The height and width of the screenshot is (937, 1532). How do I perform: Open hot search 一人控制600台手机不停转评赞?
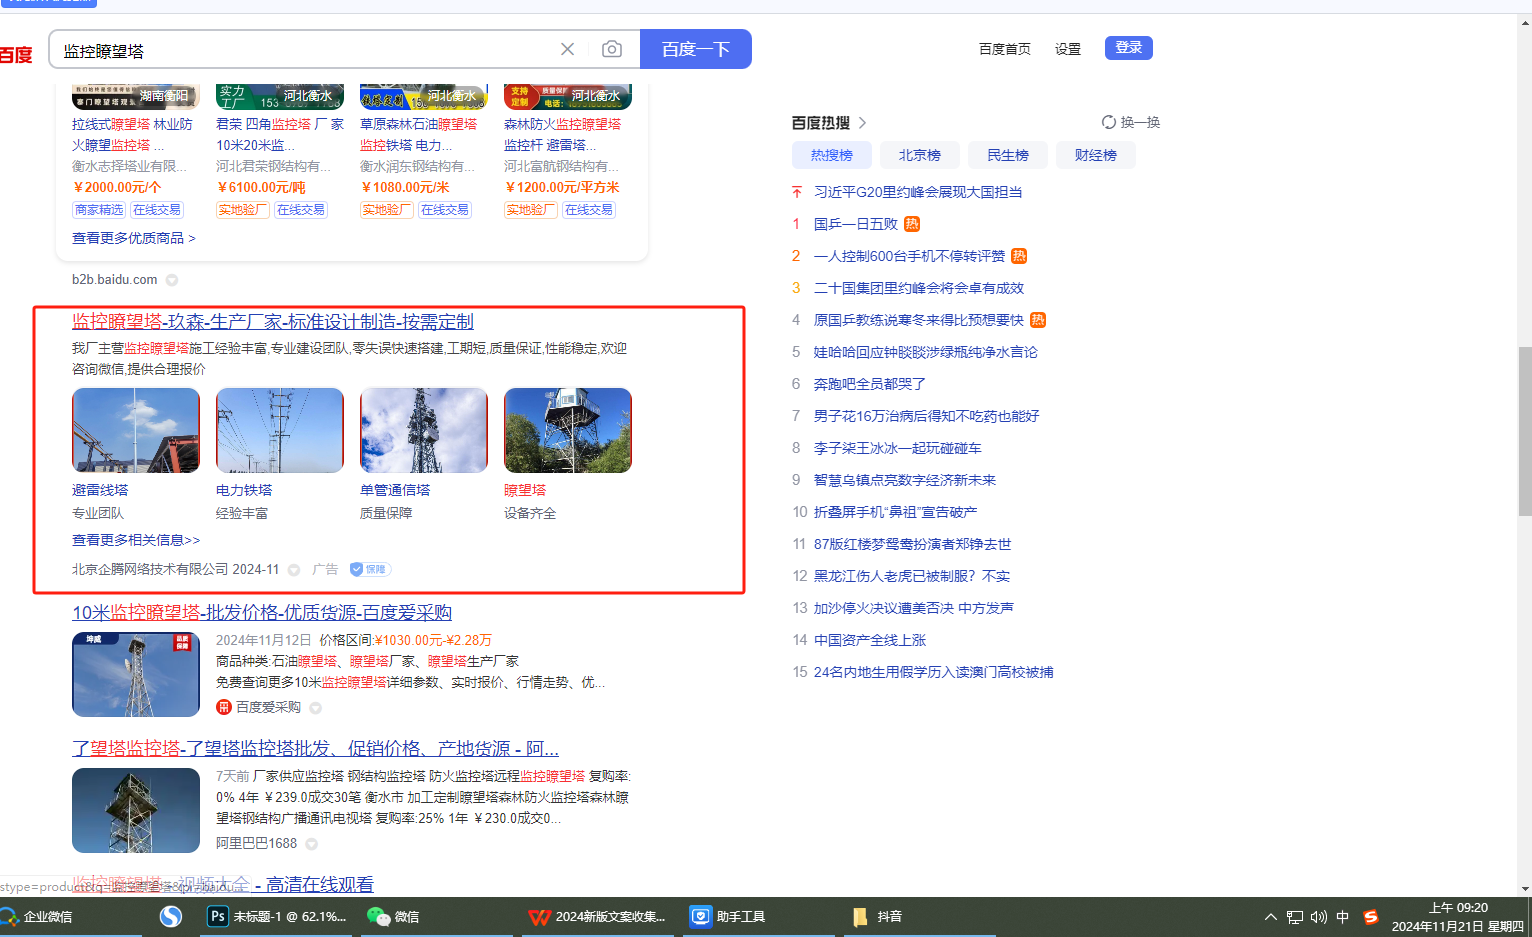click(909, 256)
